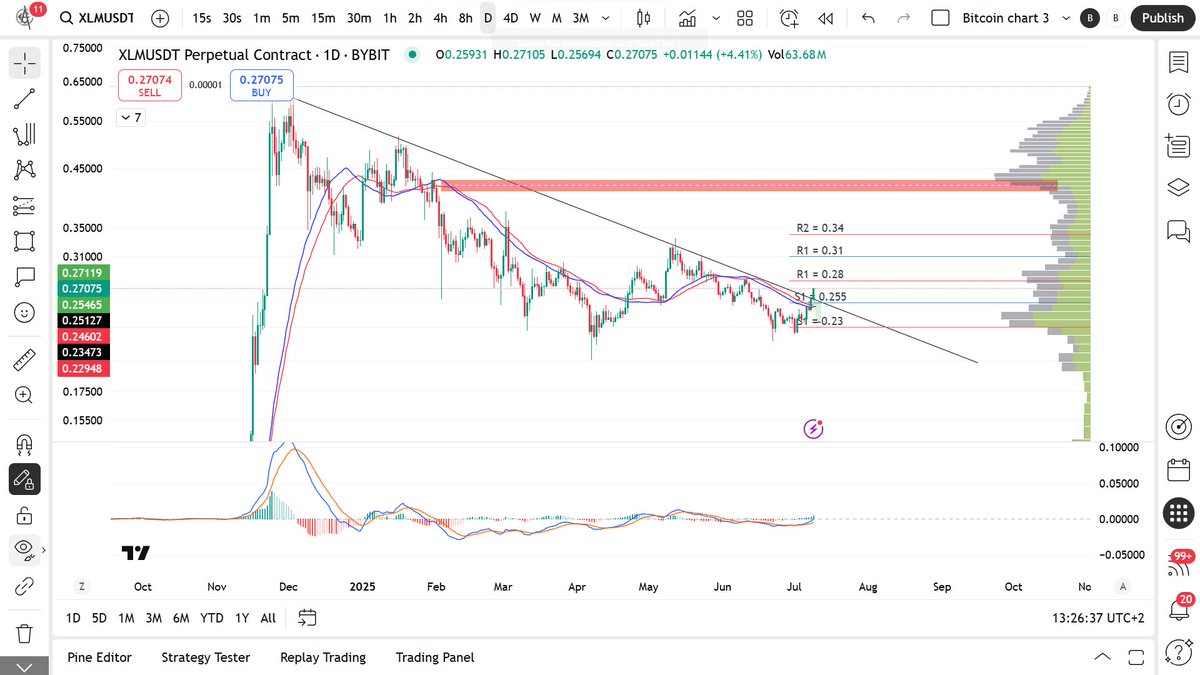Open the Measure ruler tool

pos(24,358)
